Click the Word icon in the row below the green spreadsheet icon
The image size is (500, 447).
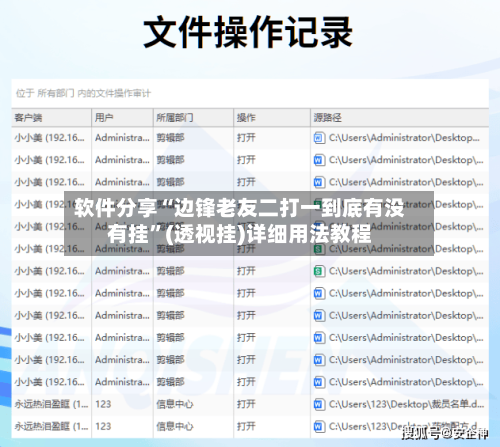(318, 293)
